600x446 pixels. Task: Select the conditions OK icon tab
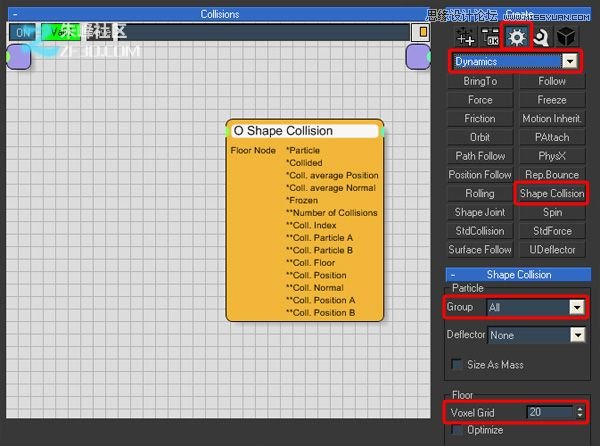point(490,37)
